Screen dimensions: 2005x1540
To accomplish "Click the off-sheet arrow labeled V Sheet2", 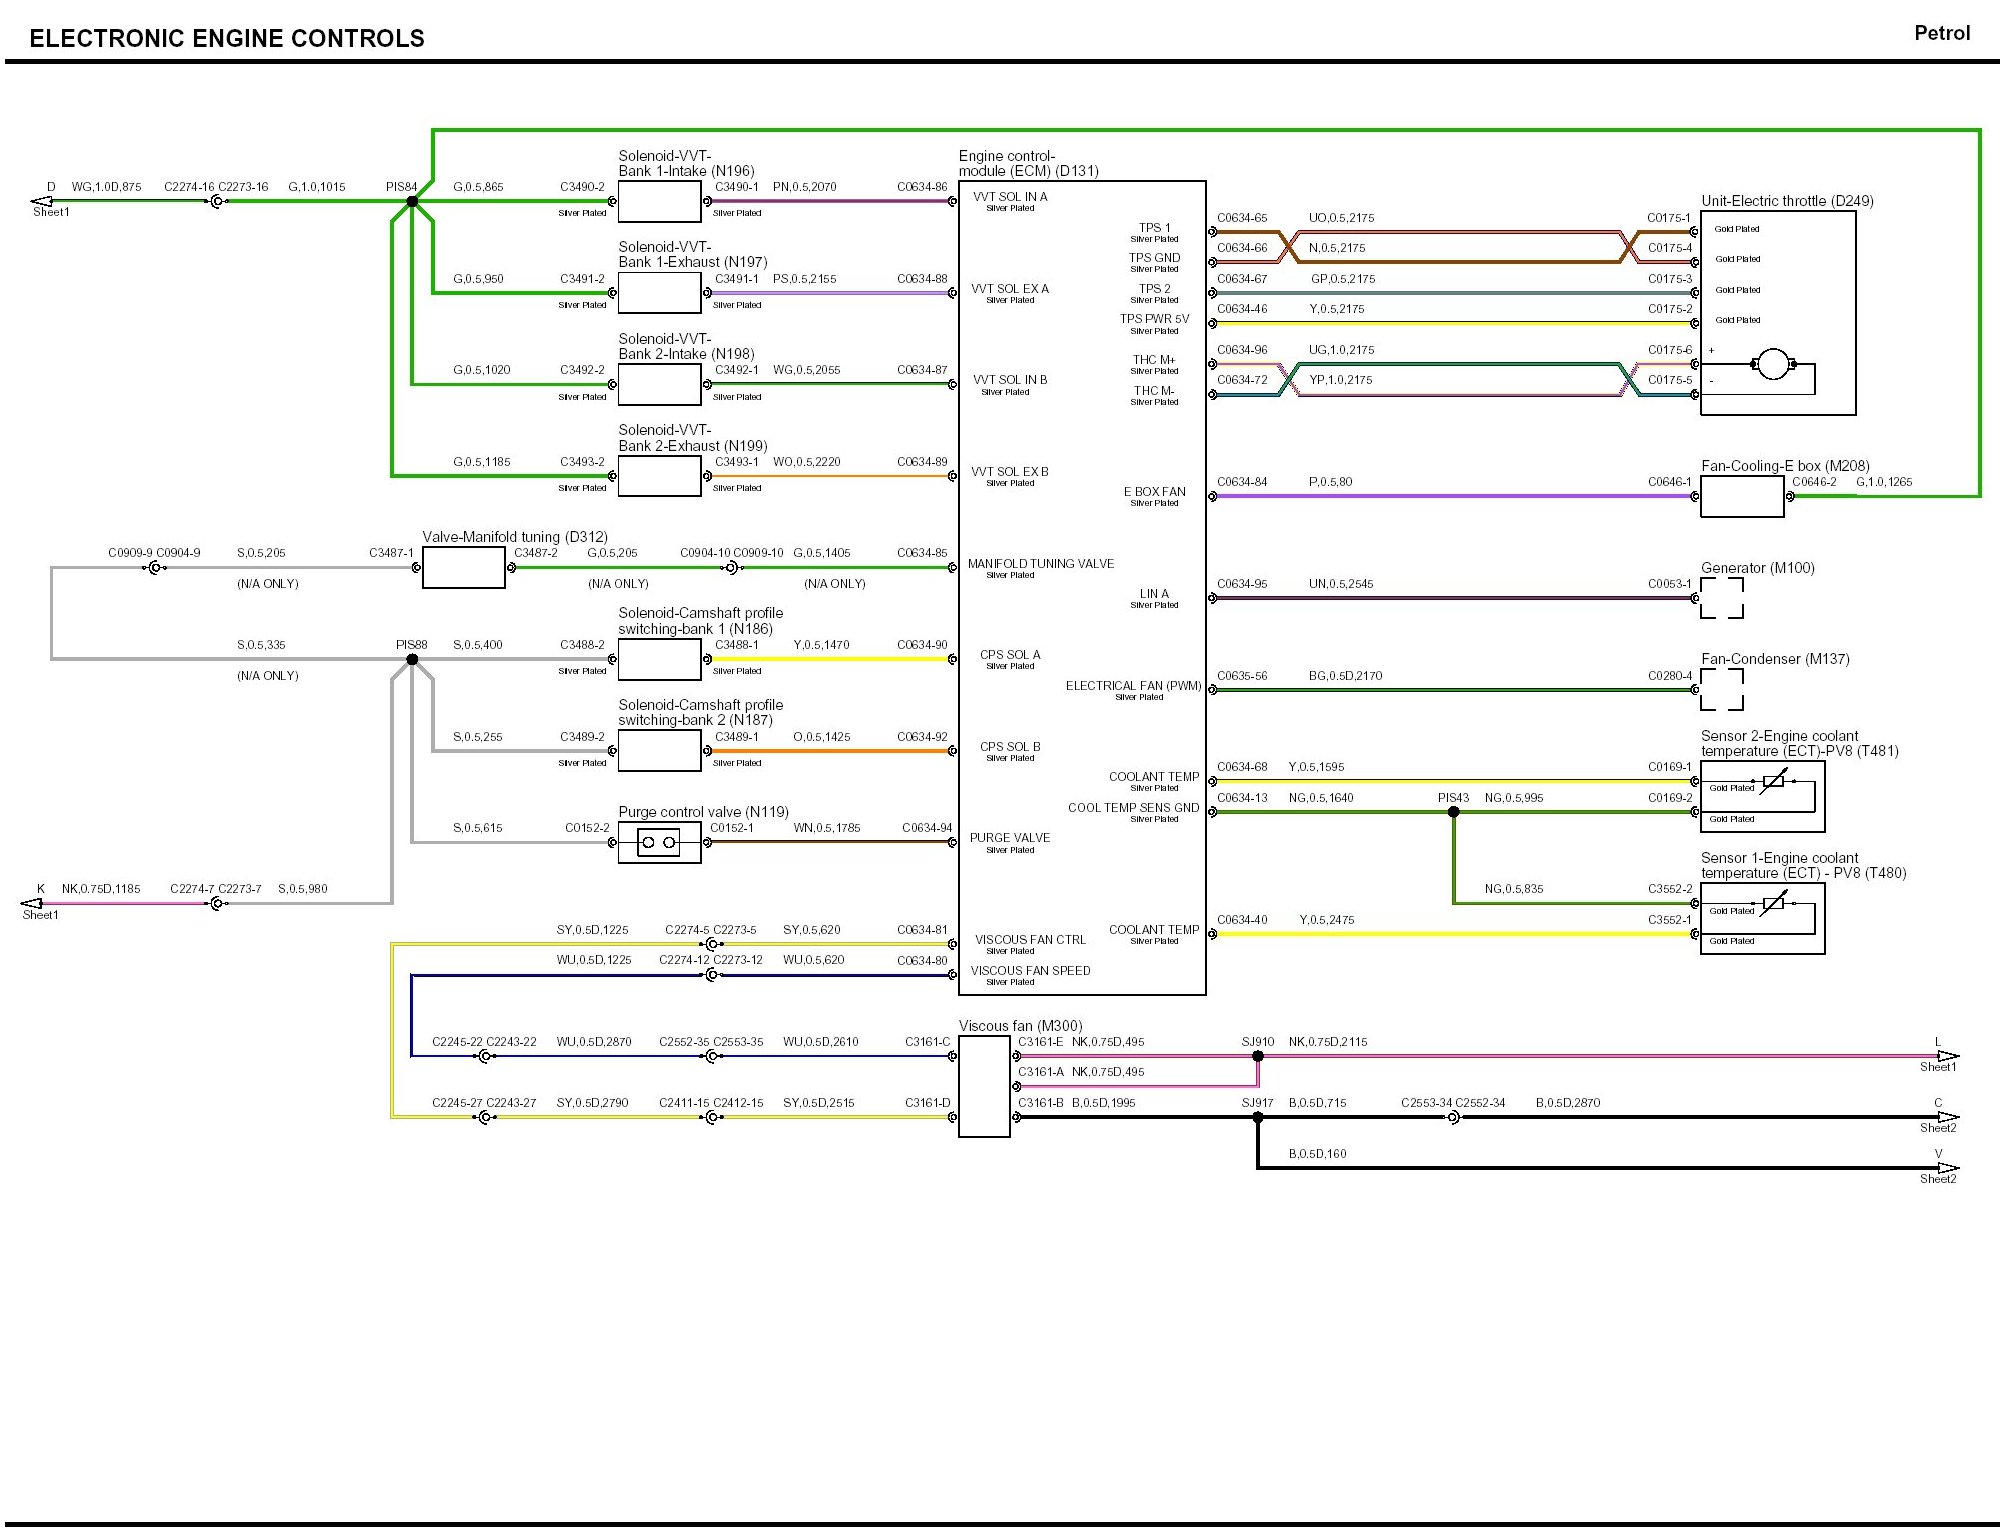I will [x=1948, y=1168].
